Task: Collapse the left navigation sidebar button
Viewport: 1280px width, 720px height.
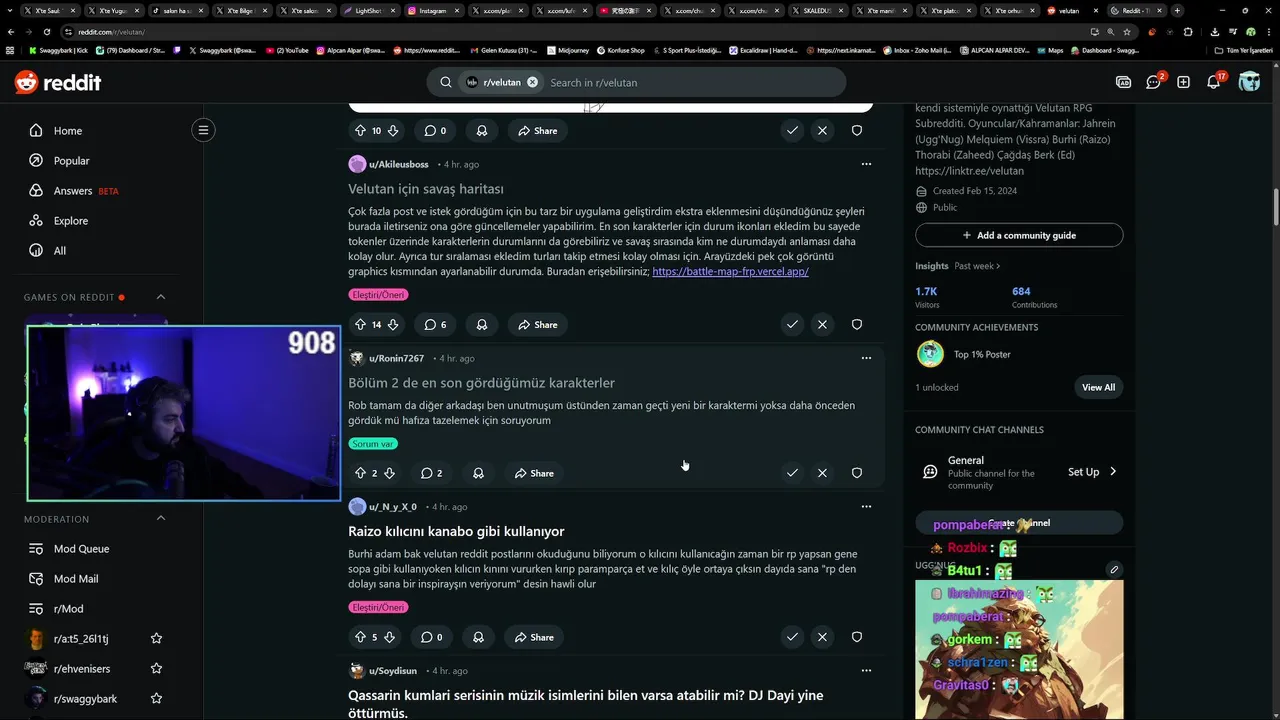Action: tap(203, 130)
